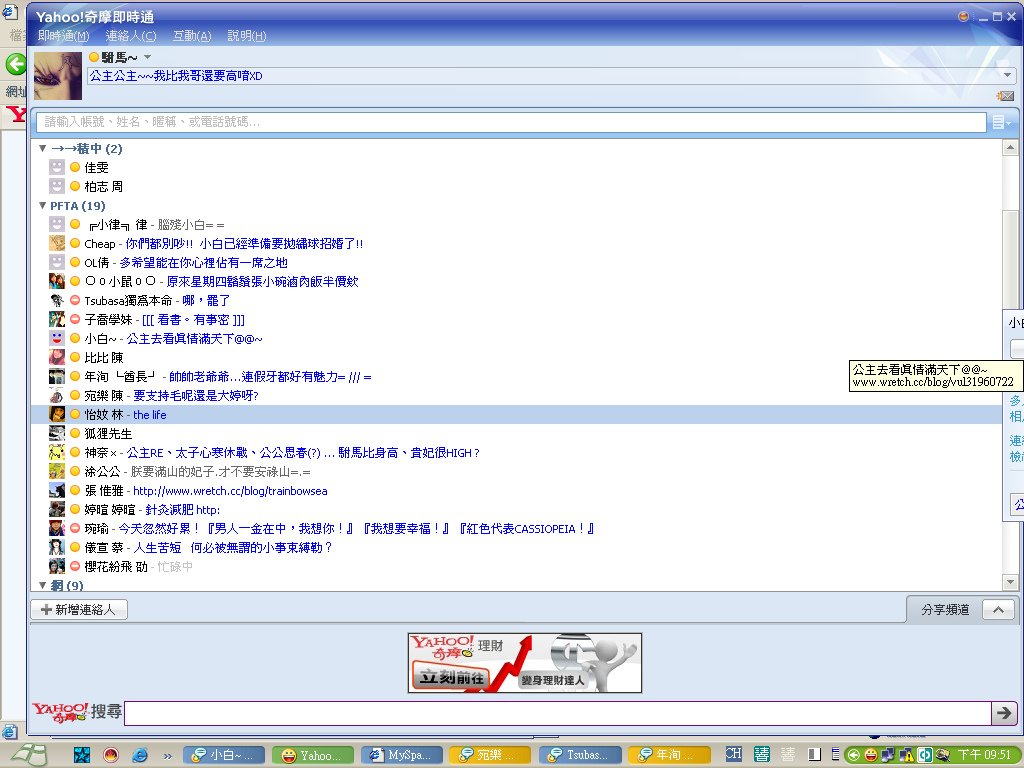This screenshot has width=1024, height=768.
Task: Open the 互動 menu
Action: pyautogui.click(x=192, y=36)
